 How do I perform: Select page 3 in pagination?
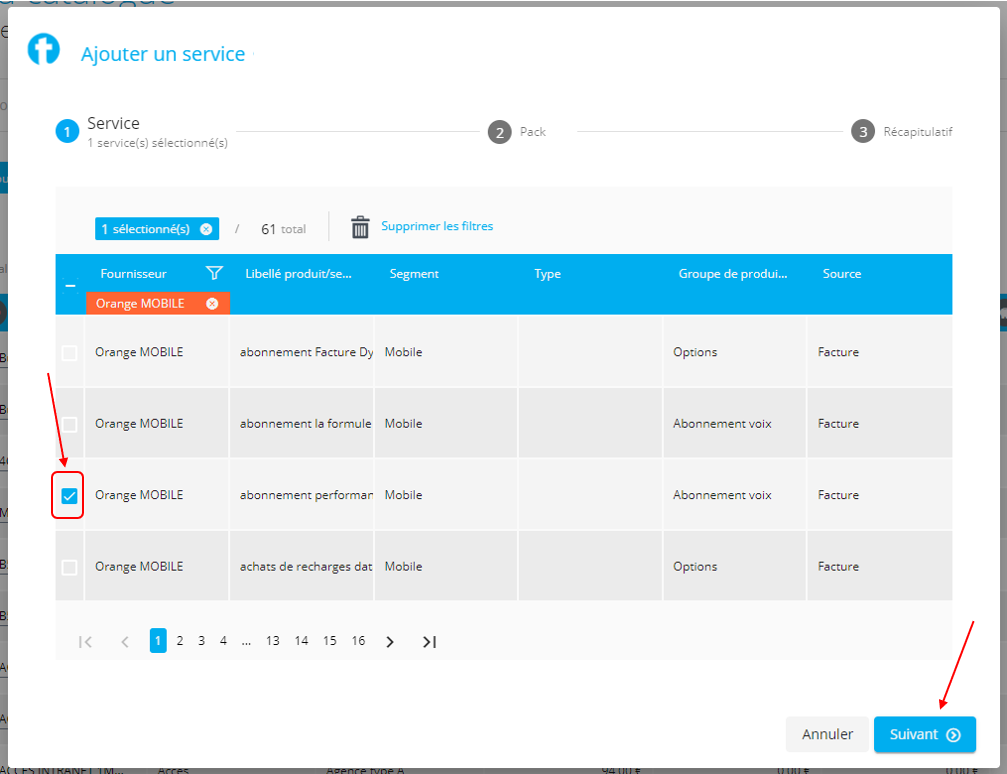tap(202, 640)
